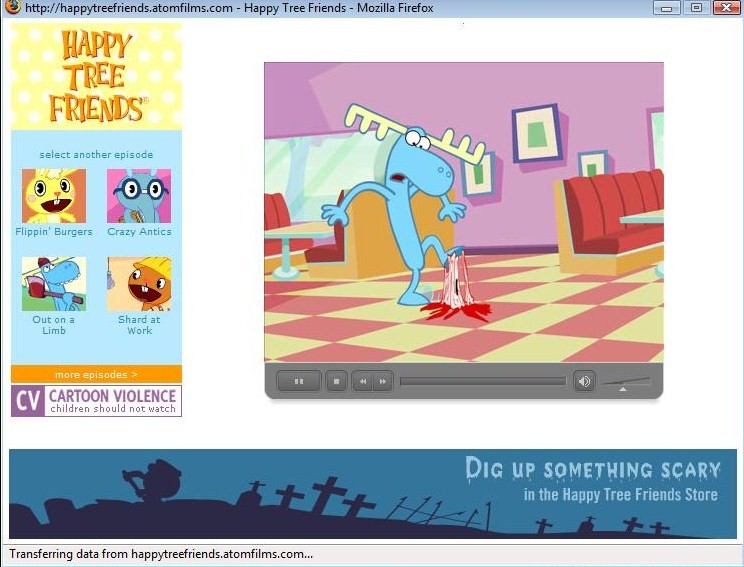Open the Shard at Work thumbnail
The height and width of the screenshot is (567, 744).
(x=139, y=284)
